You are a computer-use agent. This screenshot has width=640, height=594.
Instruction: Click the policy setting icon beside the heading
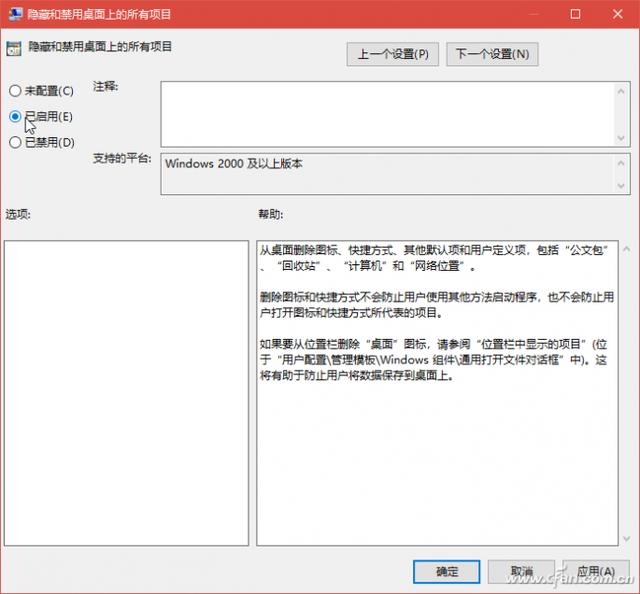click(x=14, y=49)
